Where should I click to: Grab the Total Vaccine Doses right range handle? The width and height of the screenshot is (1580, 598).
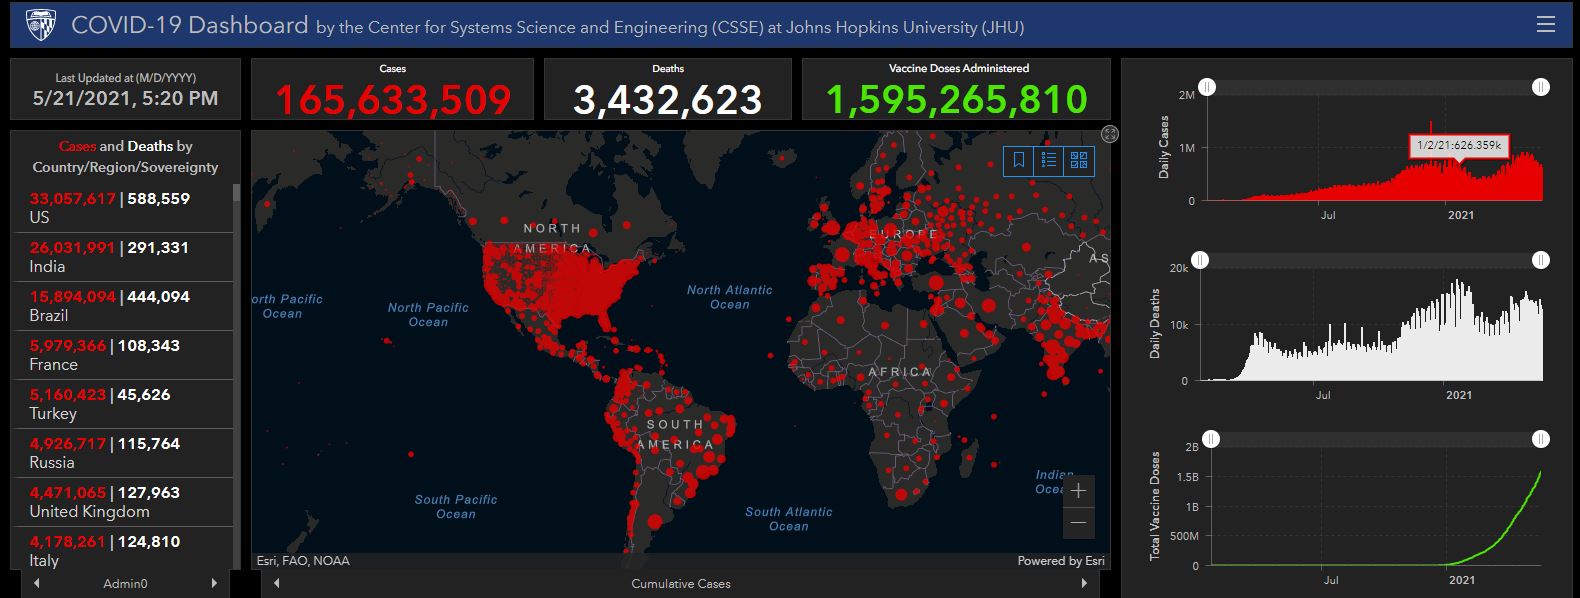(x=1541, y=439)
